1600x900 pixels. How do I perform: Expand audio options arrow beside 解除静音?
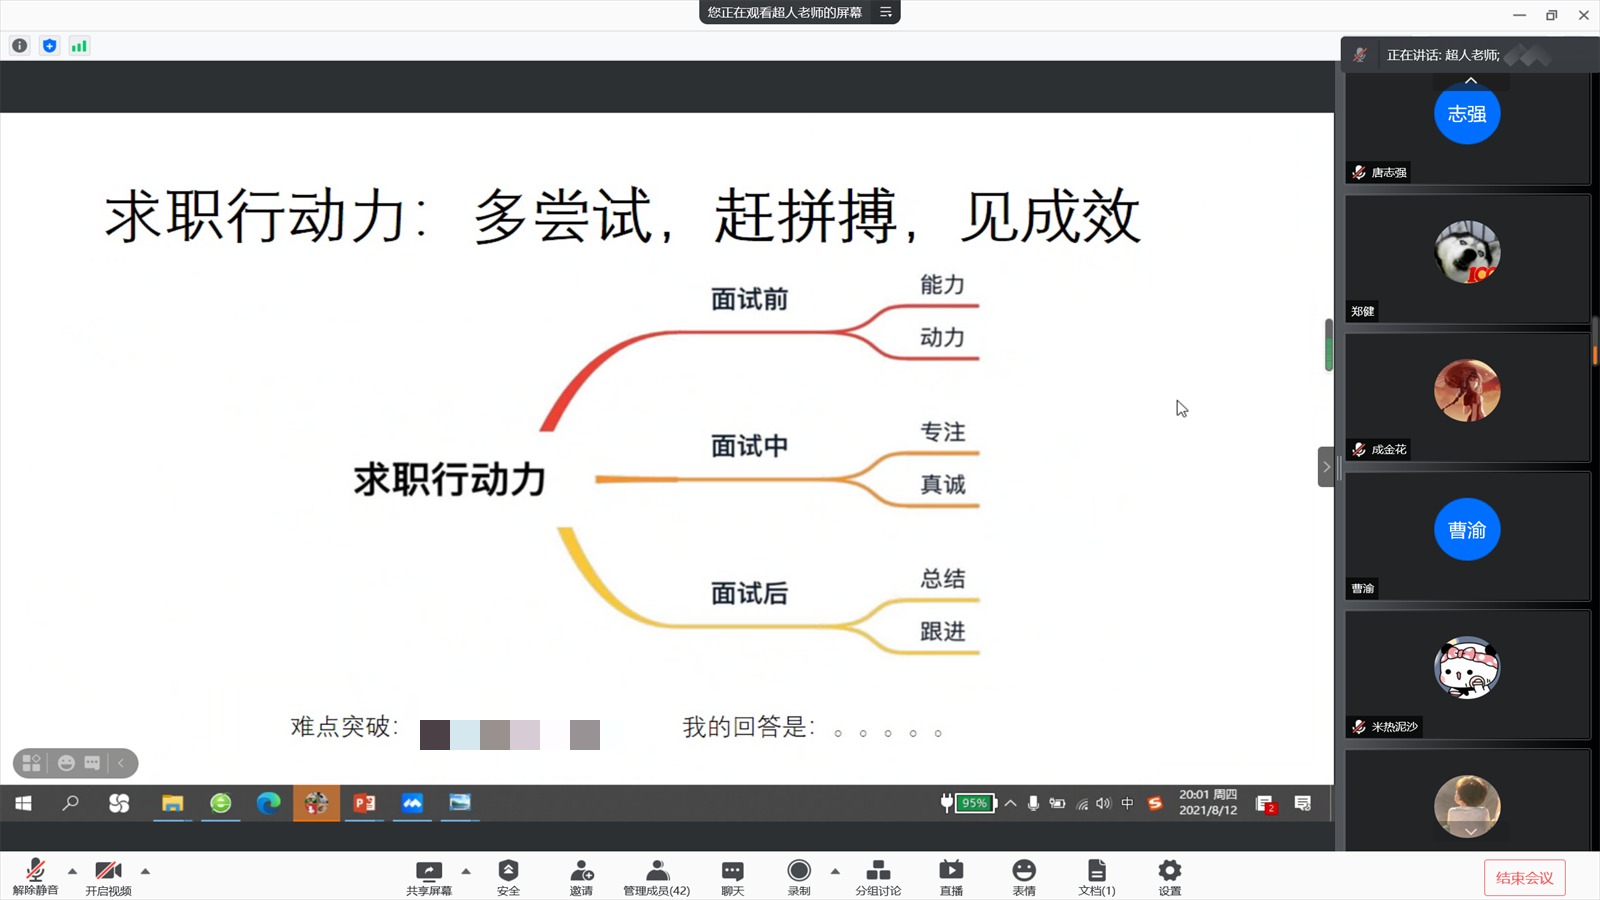(72, 871)
